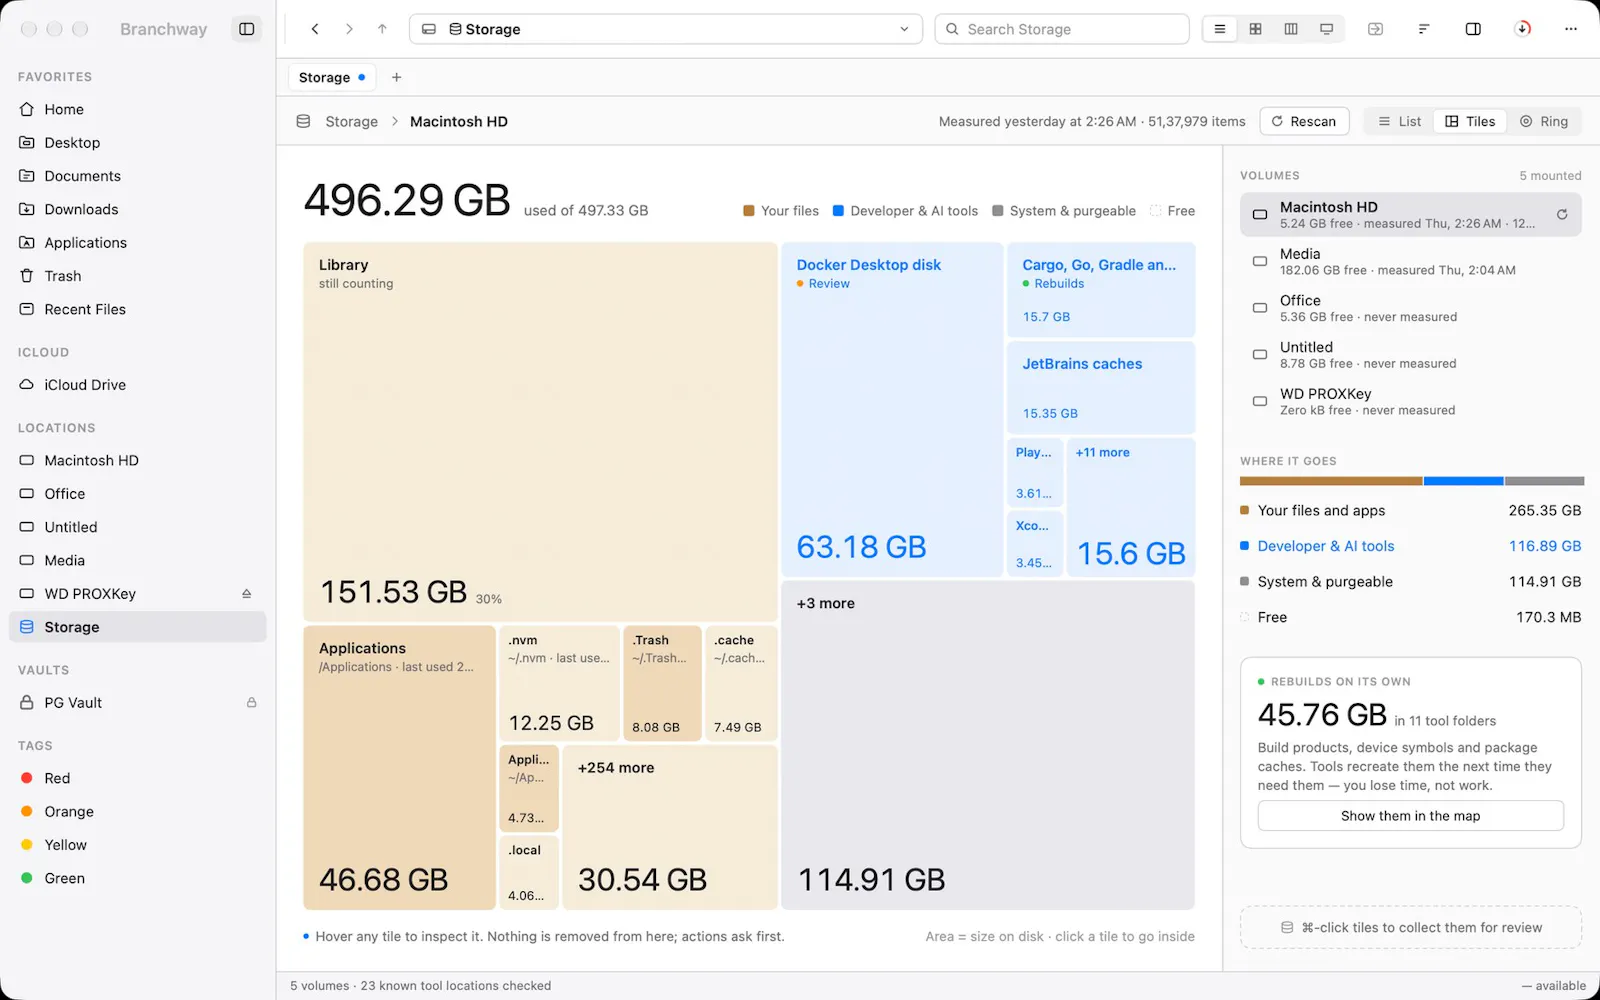Select Developer & AI tools breakdown row
1600x1000 pixels.
1410,546
